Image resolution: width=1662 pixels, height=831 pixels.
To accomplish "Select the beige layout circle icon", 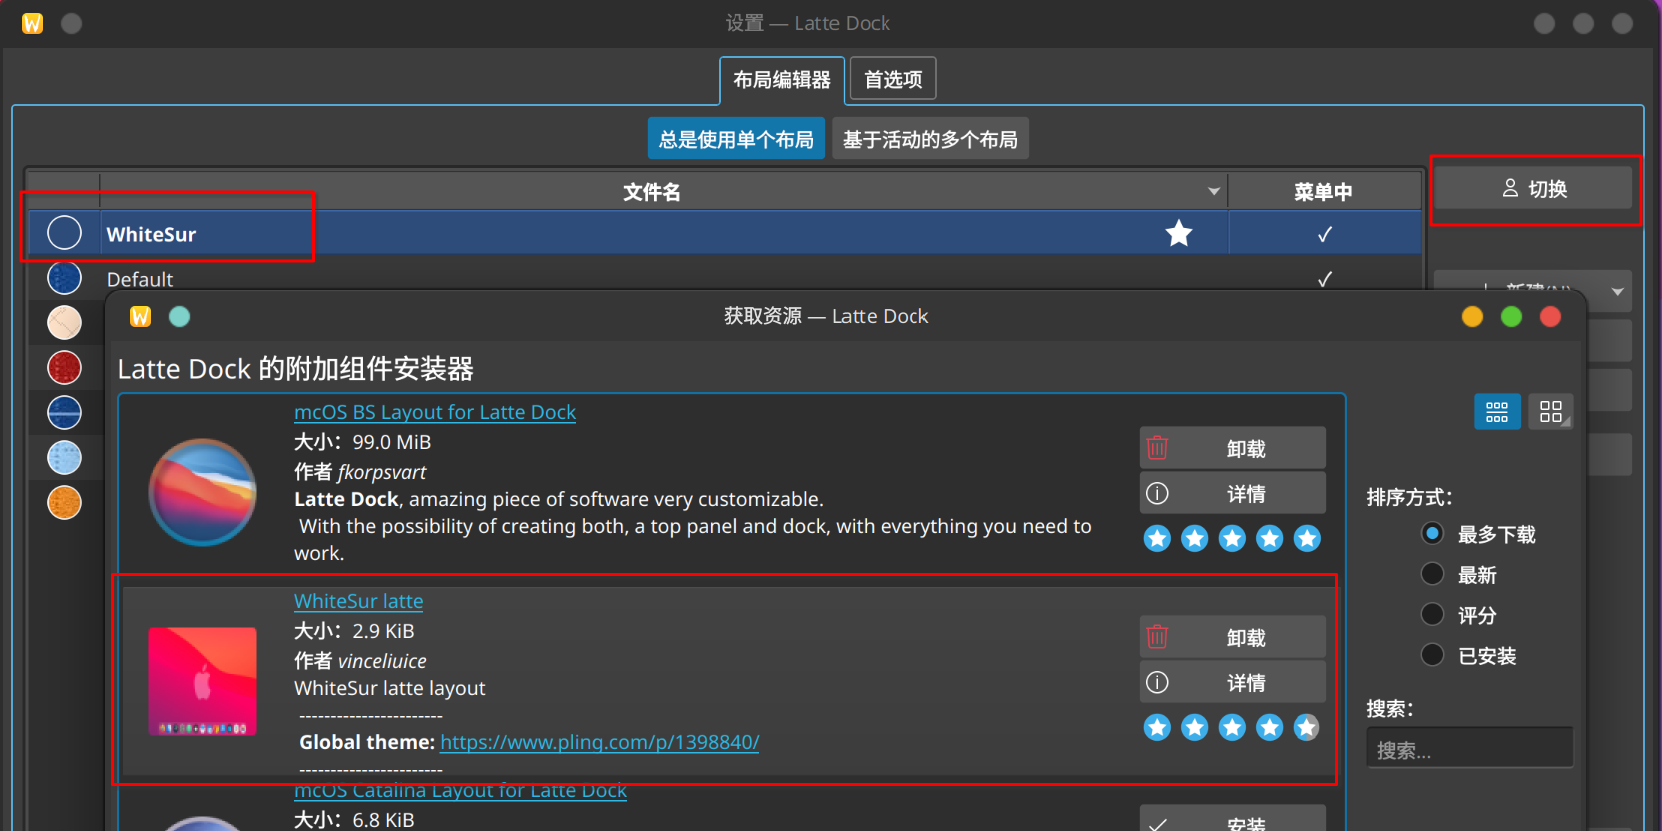I will 64,322.
